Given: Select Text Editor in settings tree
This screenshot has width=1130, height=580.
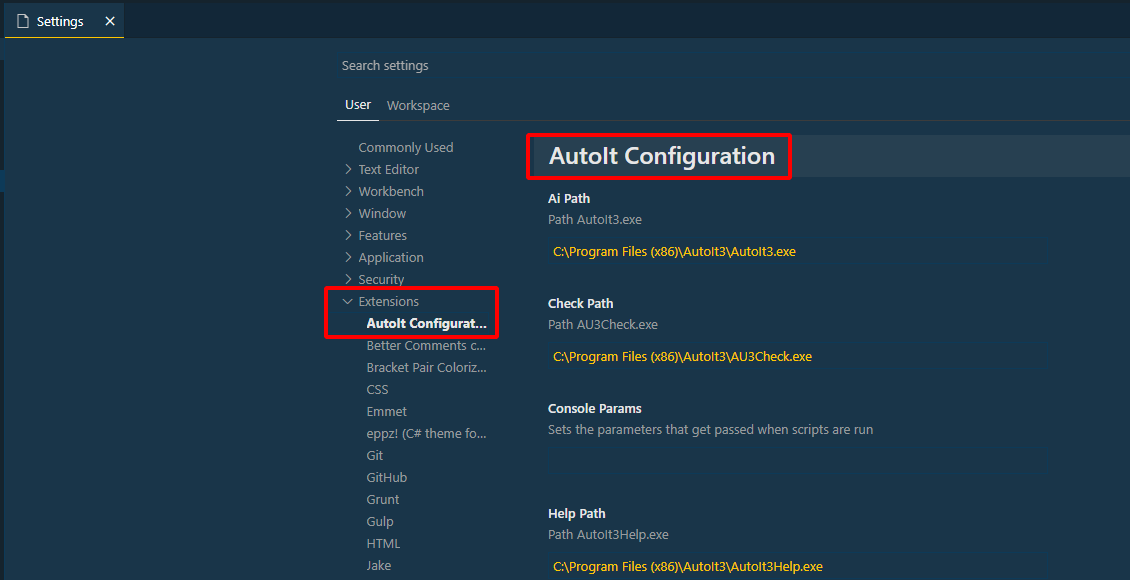Looking at the screenshot, I should click(x=388, y=169).
